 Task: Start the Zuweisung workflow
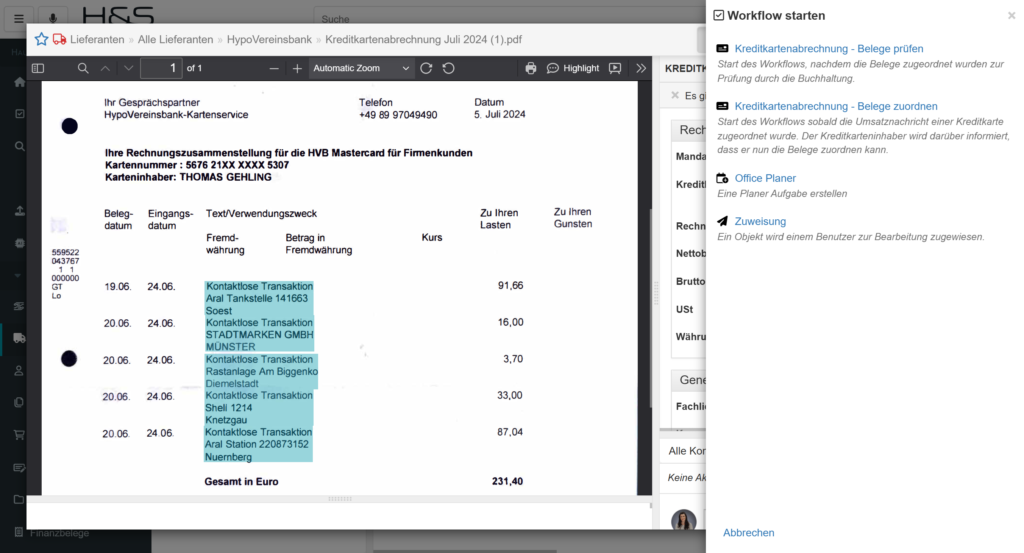tap(760, 221)
